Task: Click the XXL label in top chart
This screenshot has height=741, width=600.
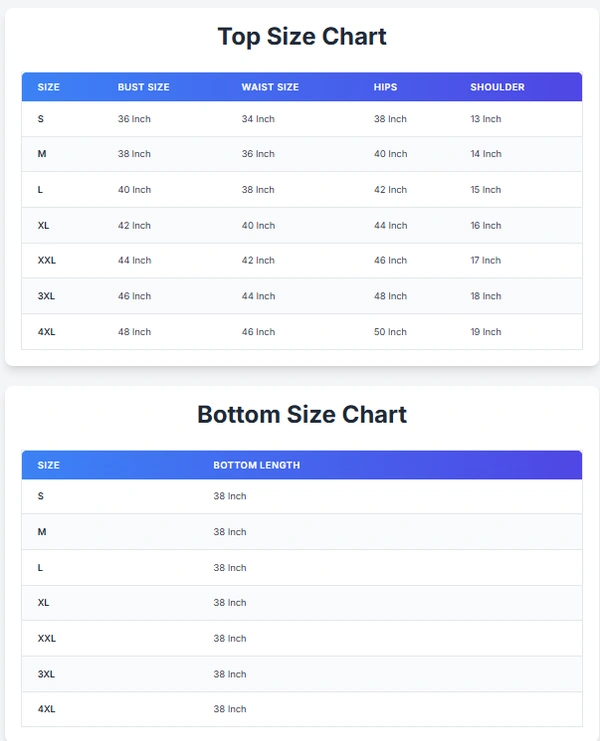Action: (47, 261)
